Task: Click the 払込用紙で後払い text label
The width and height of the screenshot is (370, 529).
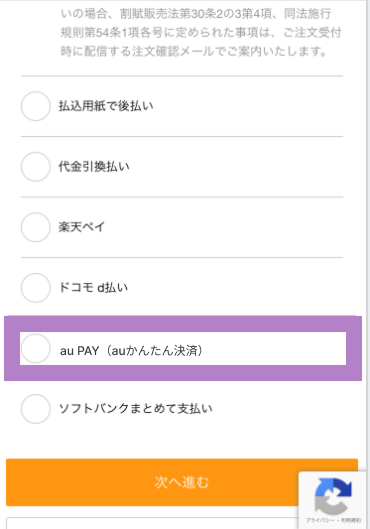Action: point(106,106)
